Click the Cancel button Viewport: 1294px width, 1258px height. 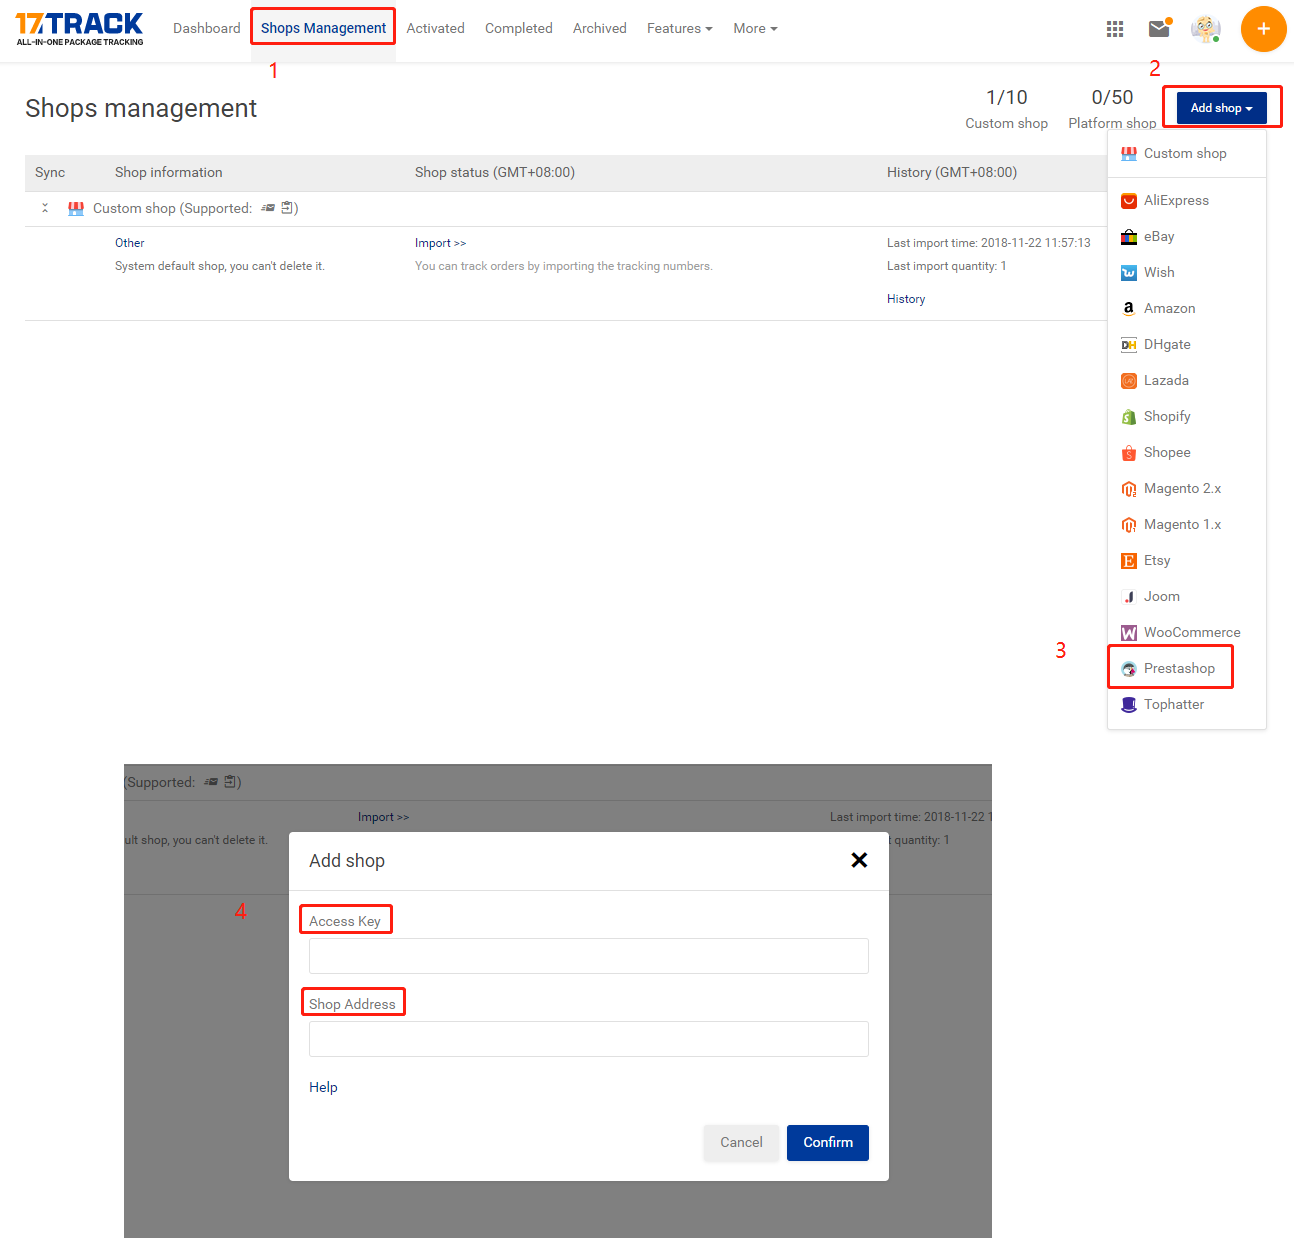coord(741,1143)
